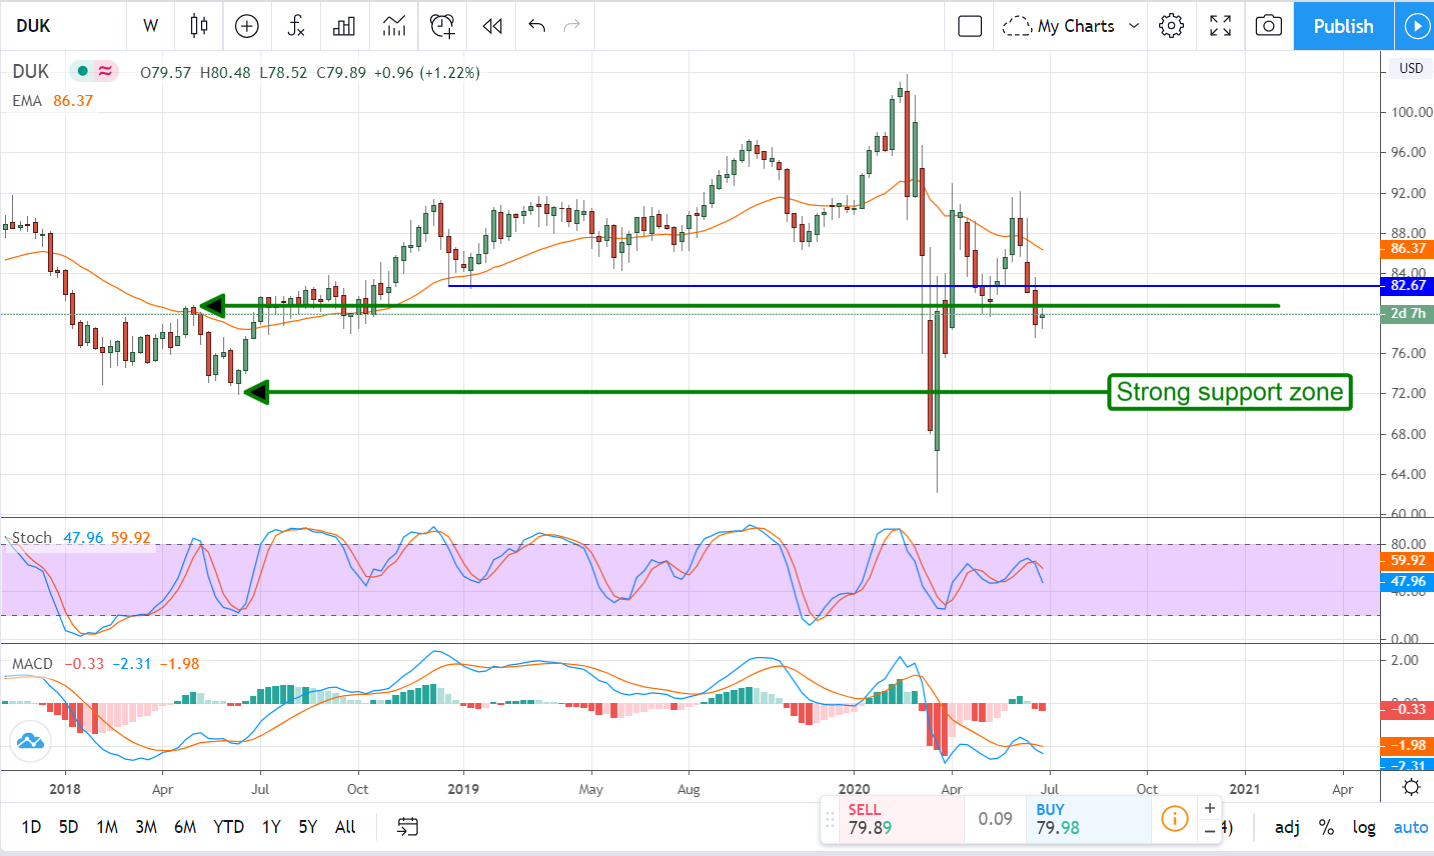Click the blue Publish button
Image resolution: width=1434 pixels, height=856 pixels.
pyautogui.click(x=1343, y=26)
